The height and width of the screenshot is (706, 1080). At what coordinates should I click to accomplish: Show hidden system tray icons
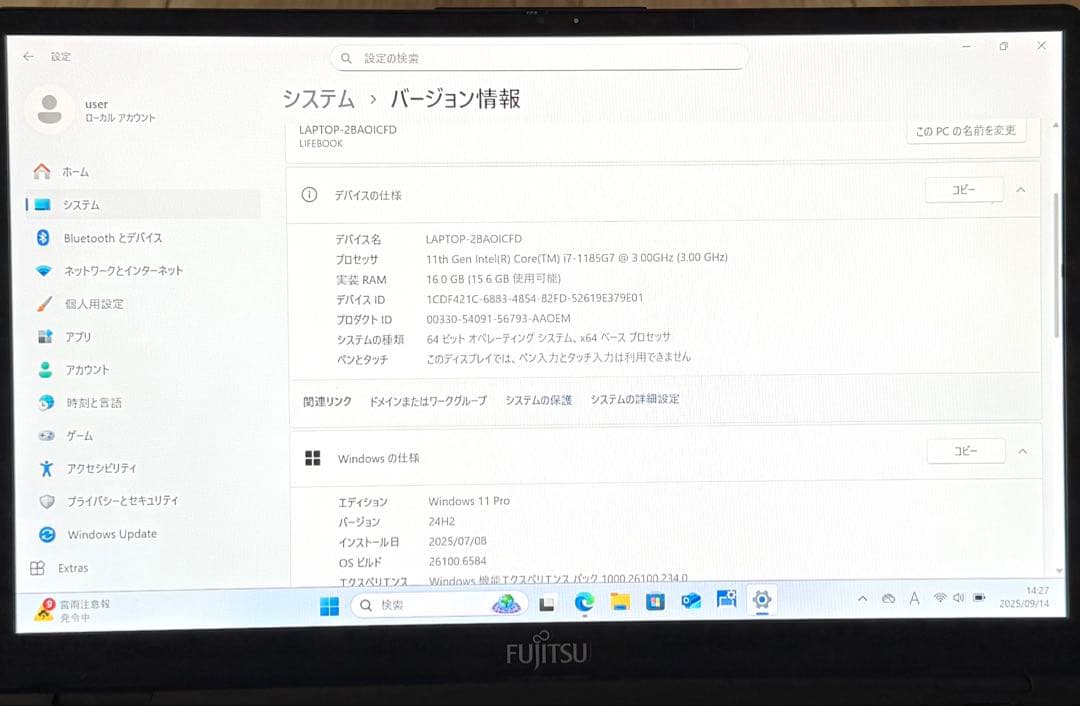pyautogui.click(x=862, y=599)
